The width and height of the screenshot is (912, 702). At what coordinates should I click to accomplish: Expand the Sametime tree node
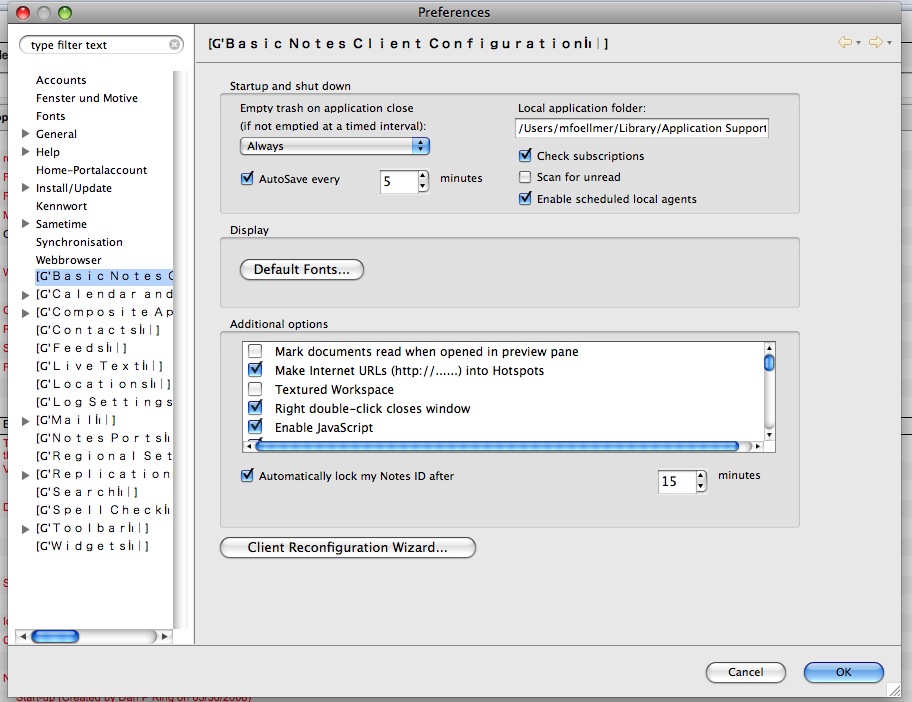pos(25,224)
